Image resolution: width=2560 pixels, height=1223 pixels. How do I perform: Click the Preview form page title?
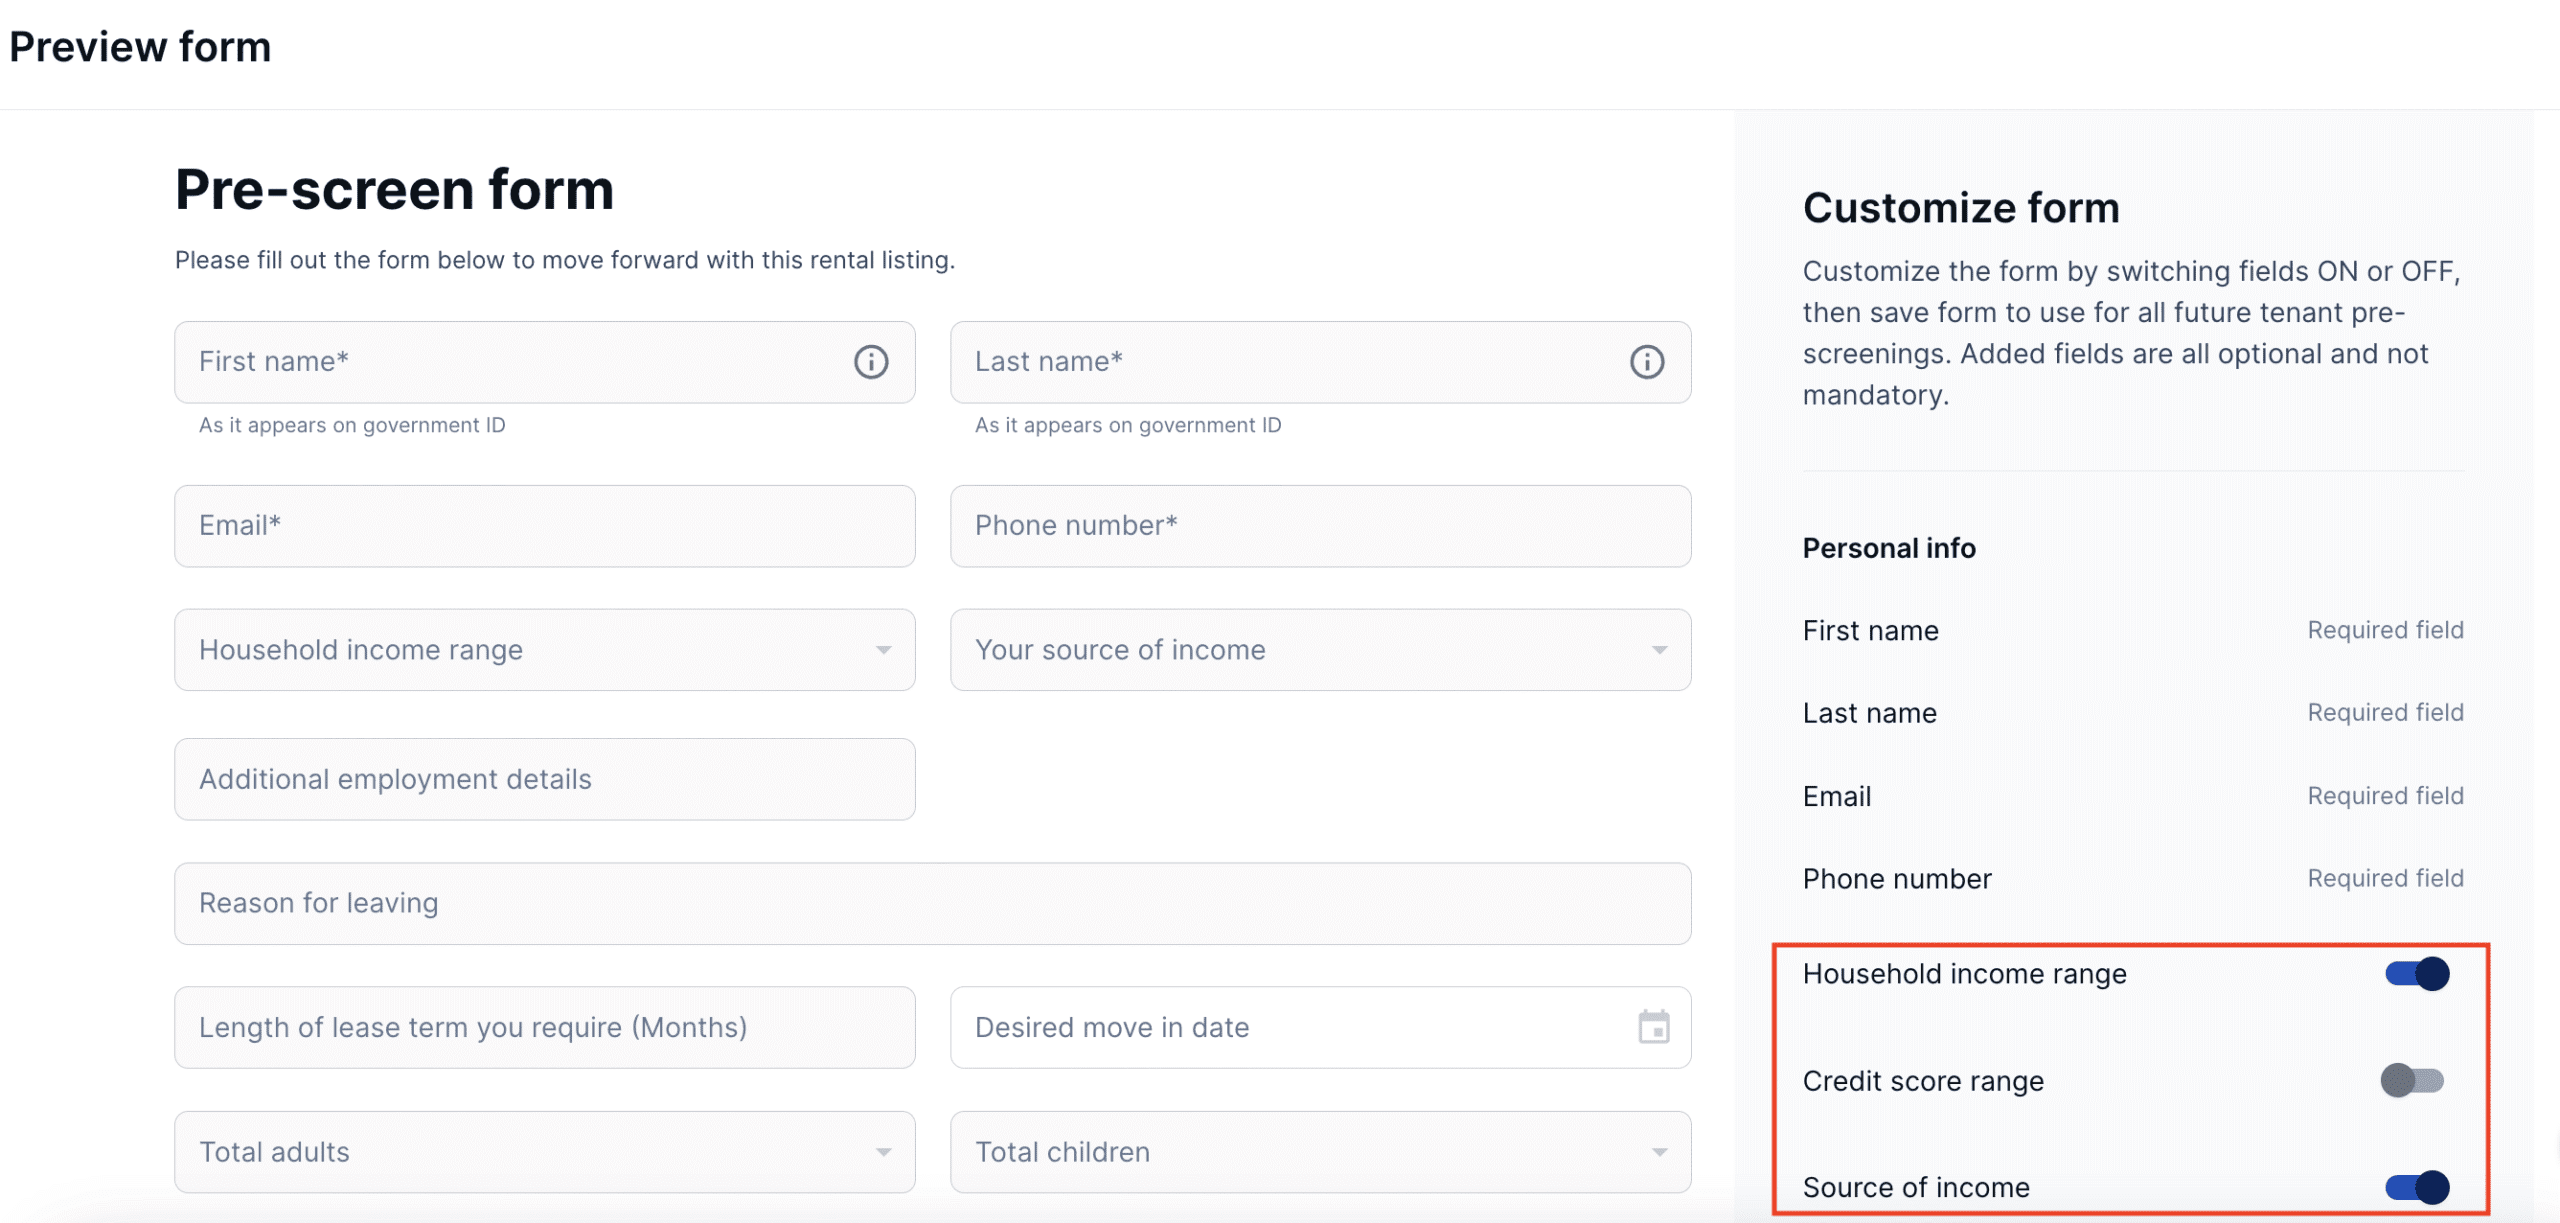[x=140, y=47]
